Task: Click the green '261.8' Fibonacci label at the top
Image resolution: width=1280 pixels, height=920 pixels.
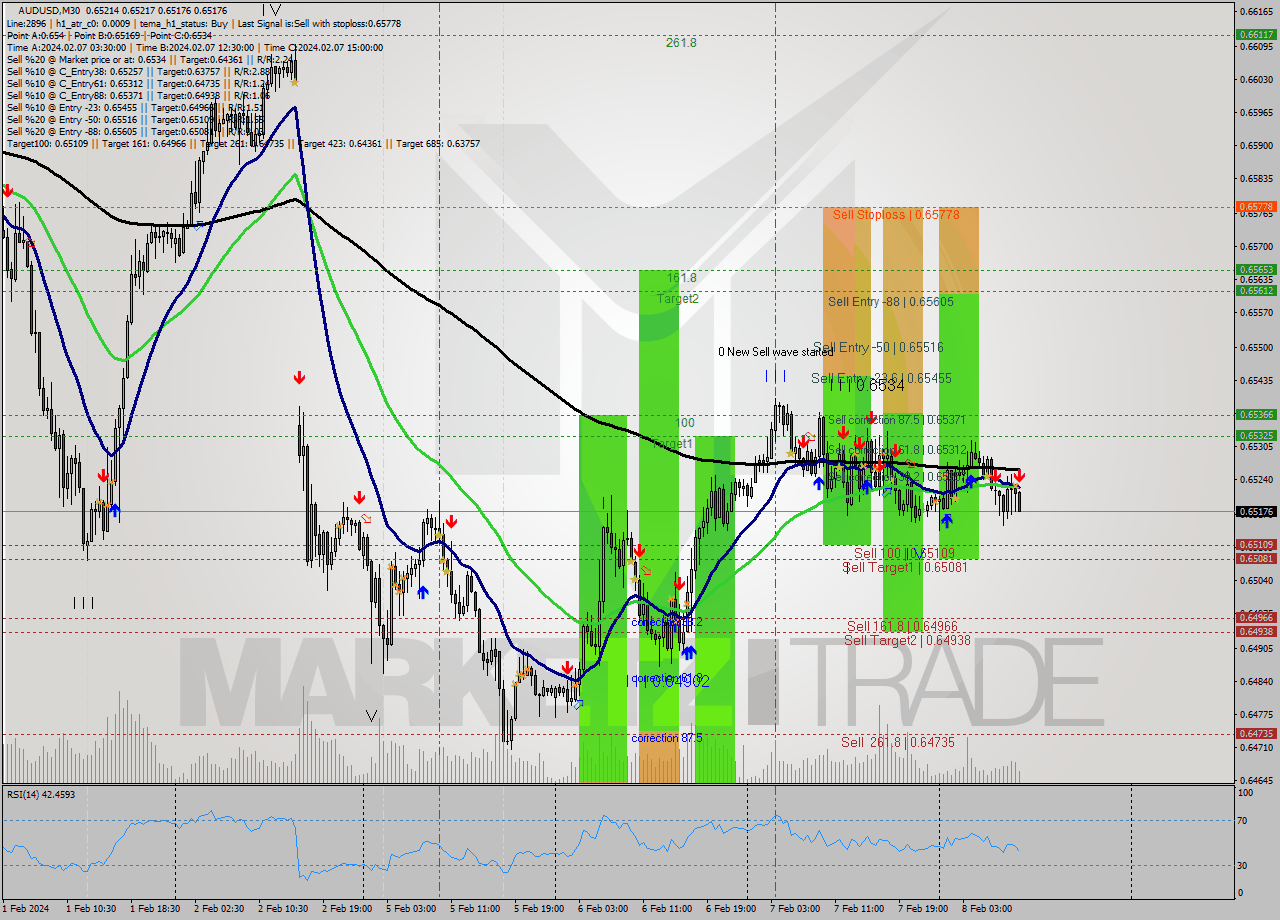Action: coord(681,43)
